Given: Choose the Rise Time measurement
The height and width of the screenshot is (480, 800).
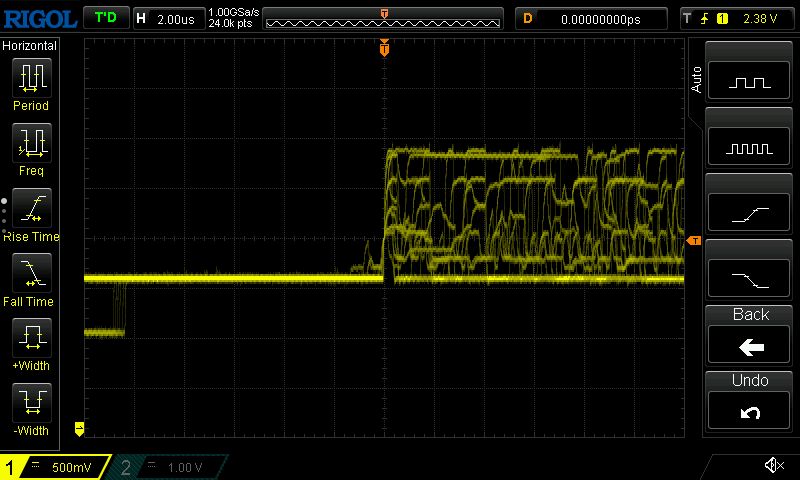Looking at the screenshot, I should pyautogui.click(x=31, y=213).
